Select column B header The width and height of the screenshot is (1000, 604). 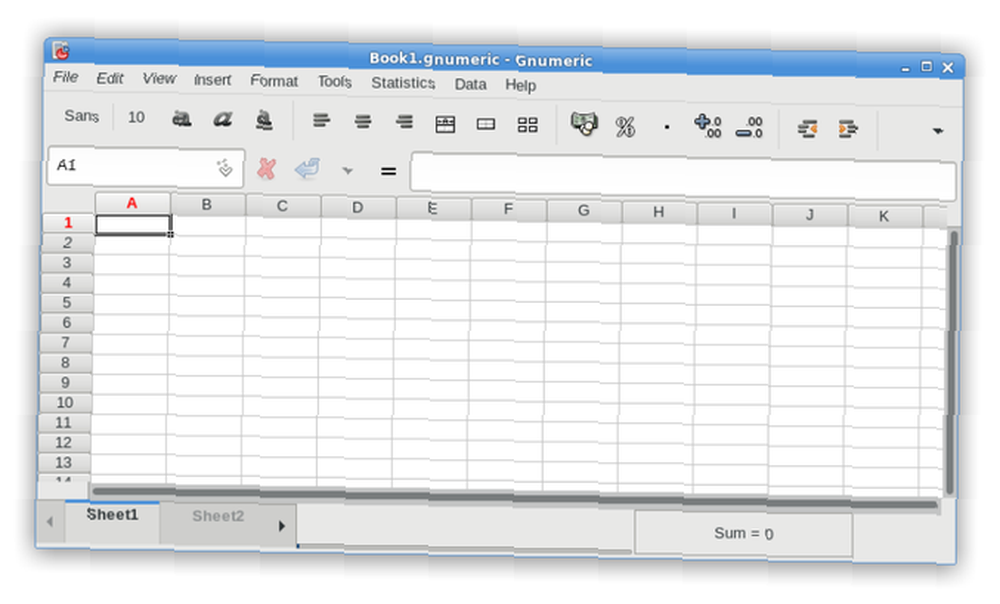pyautogui.click(x=207, y=205)
